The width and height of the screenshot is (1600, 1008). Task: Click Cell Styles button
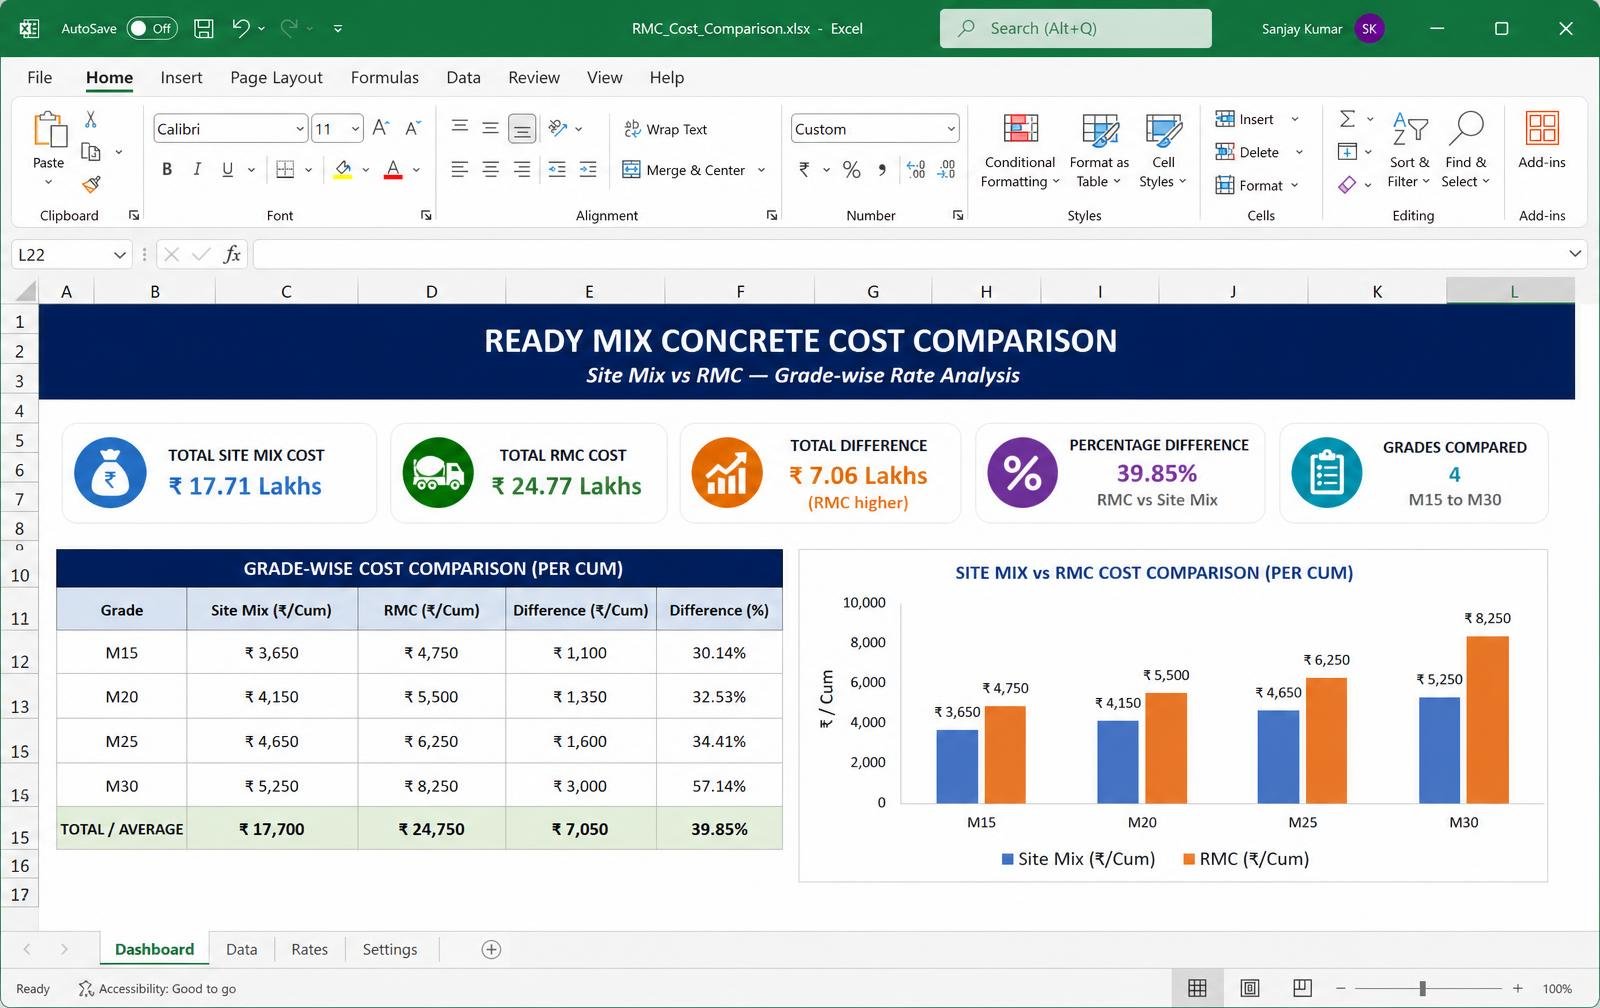click(x=1163, y=150)
